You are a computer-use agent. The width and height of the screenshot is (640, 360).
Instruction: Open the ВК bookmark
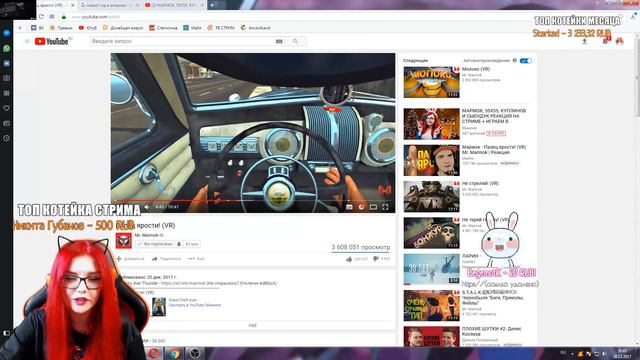tap(37, 28)
